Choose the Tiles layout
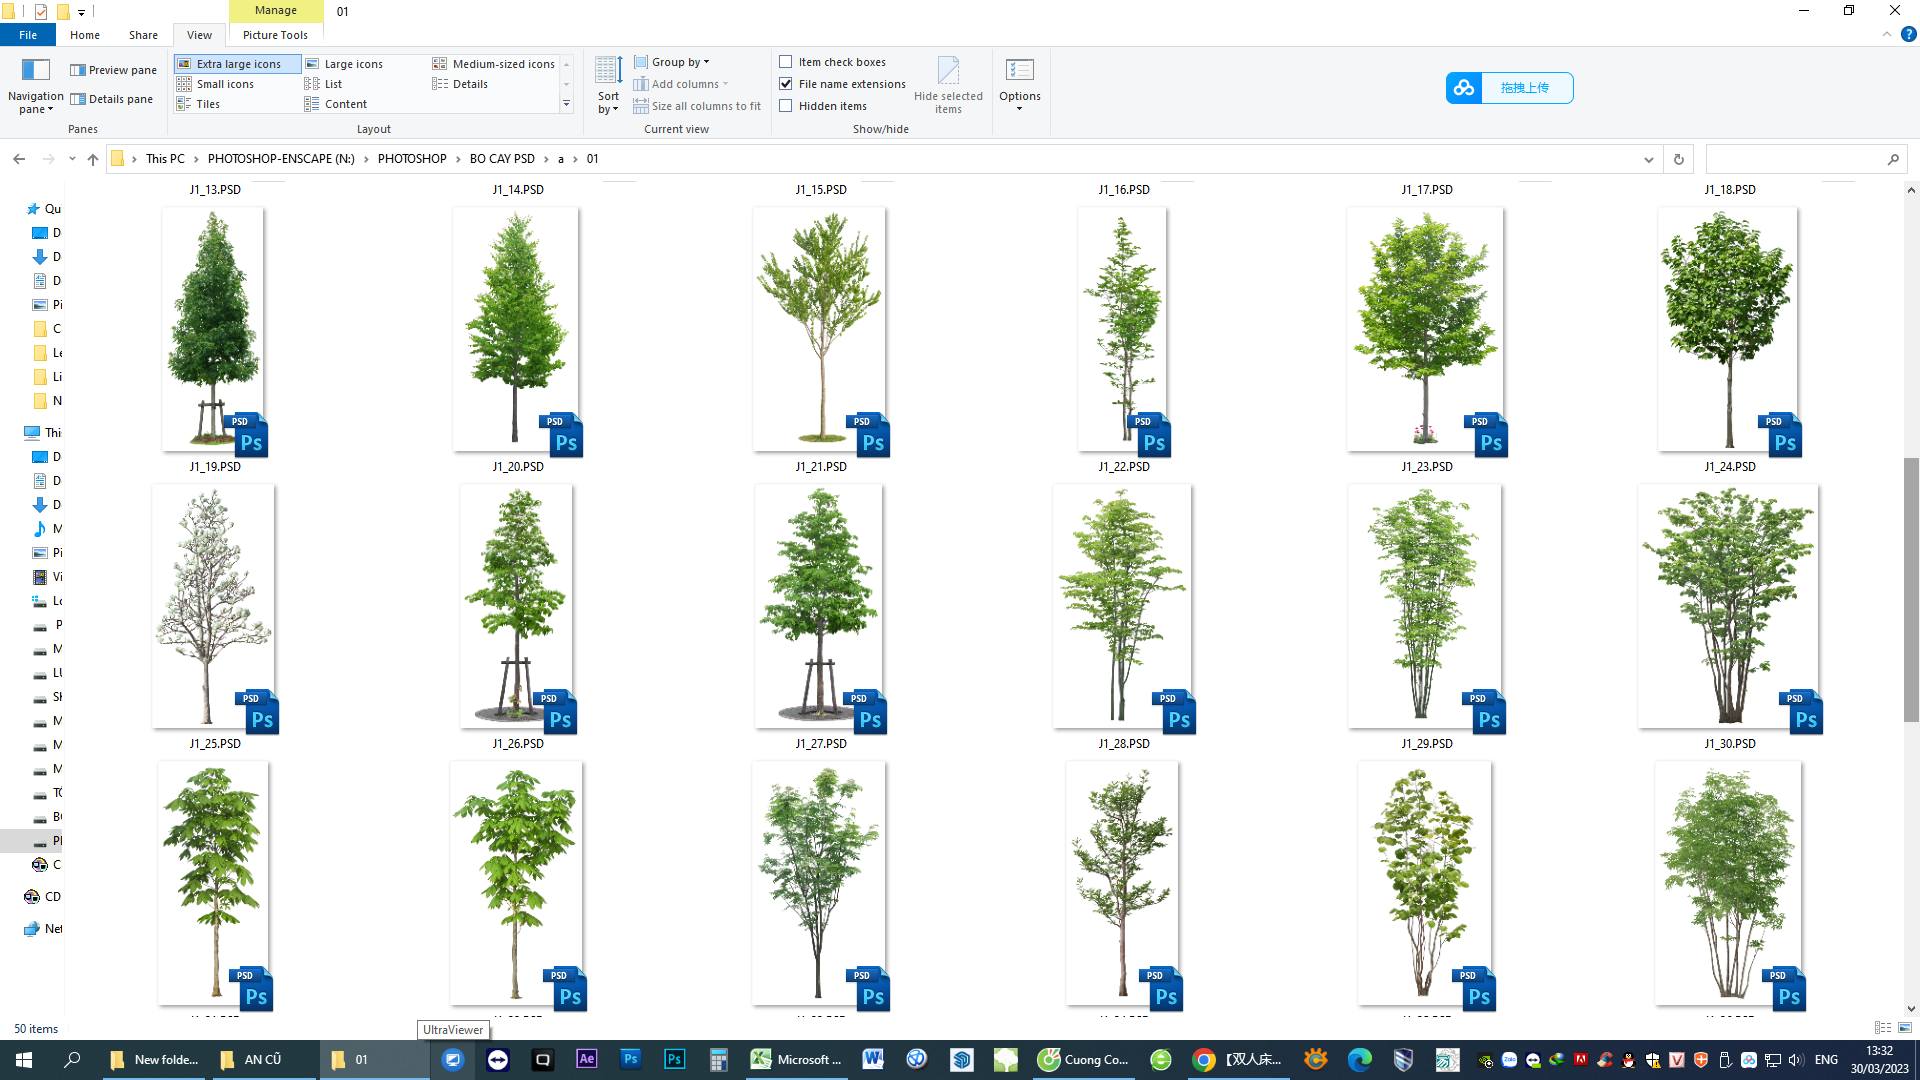1920x1080 pixels. click(x=198, y=104)
